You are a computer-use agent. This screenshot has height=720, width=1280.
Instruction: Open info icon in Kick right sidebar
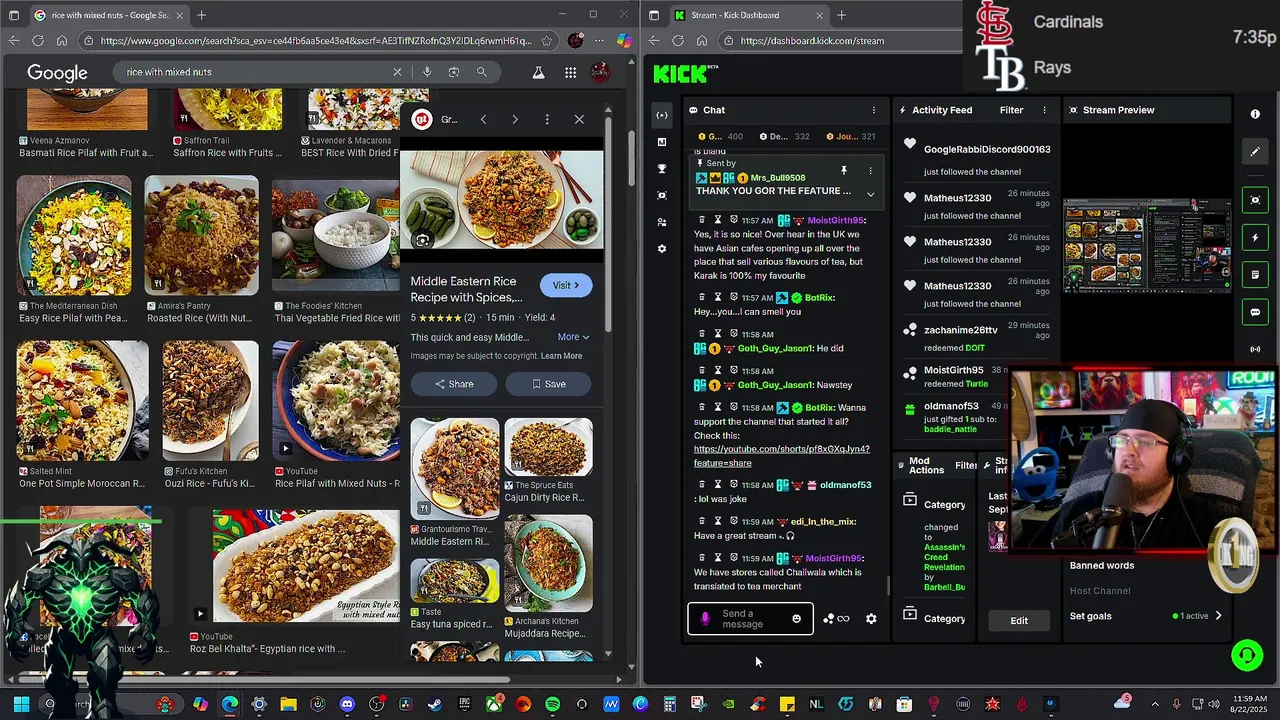[x=1255, y=114]
